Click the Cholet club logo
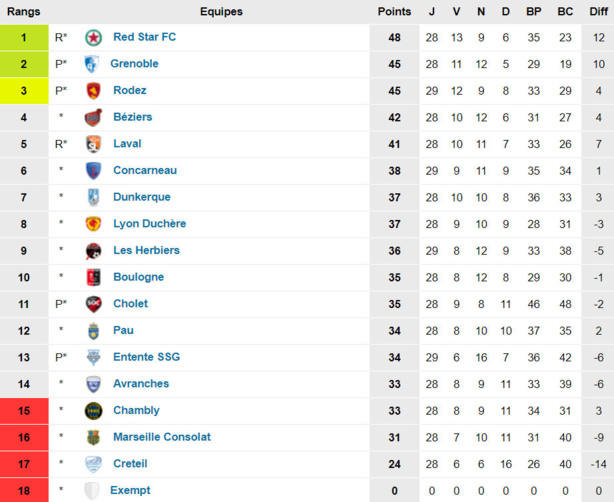This screenshot has width=614, height=502. (x=93, y=304)
